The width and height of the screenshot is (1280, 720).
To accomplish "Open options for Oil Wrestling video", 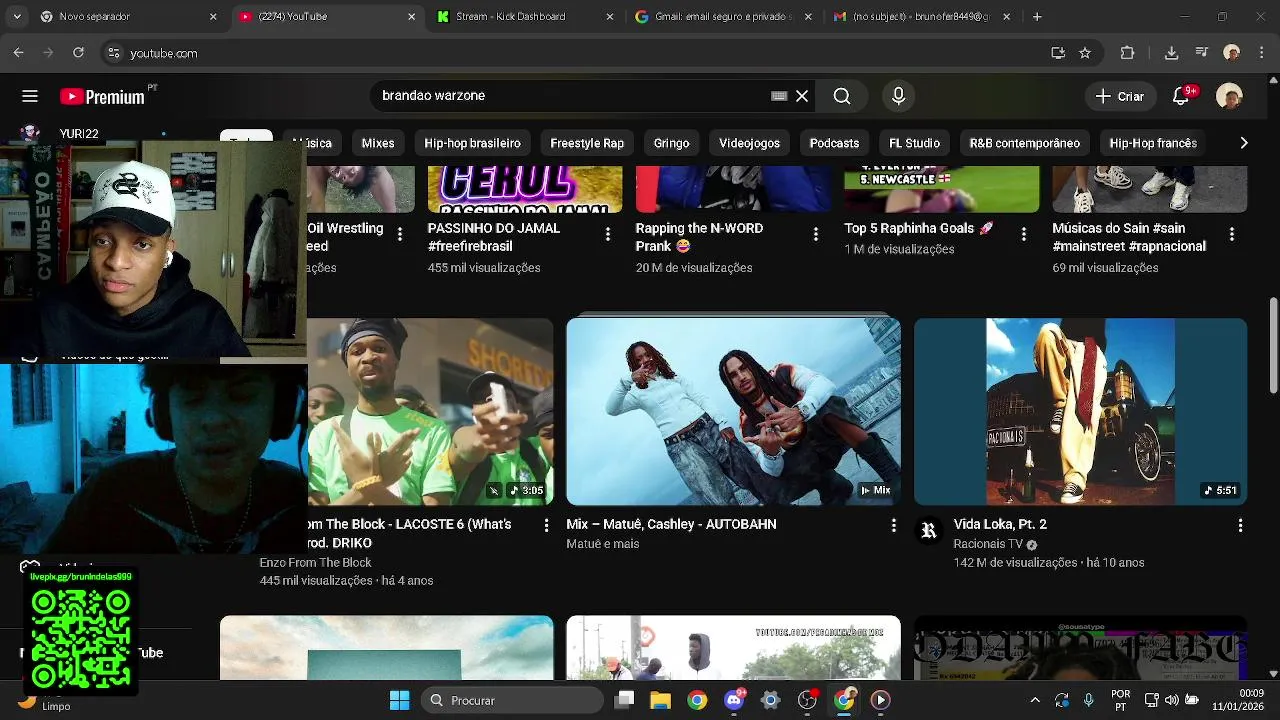I will point(400,234).
